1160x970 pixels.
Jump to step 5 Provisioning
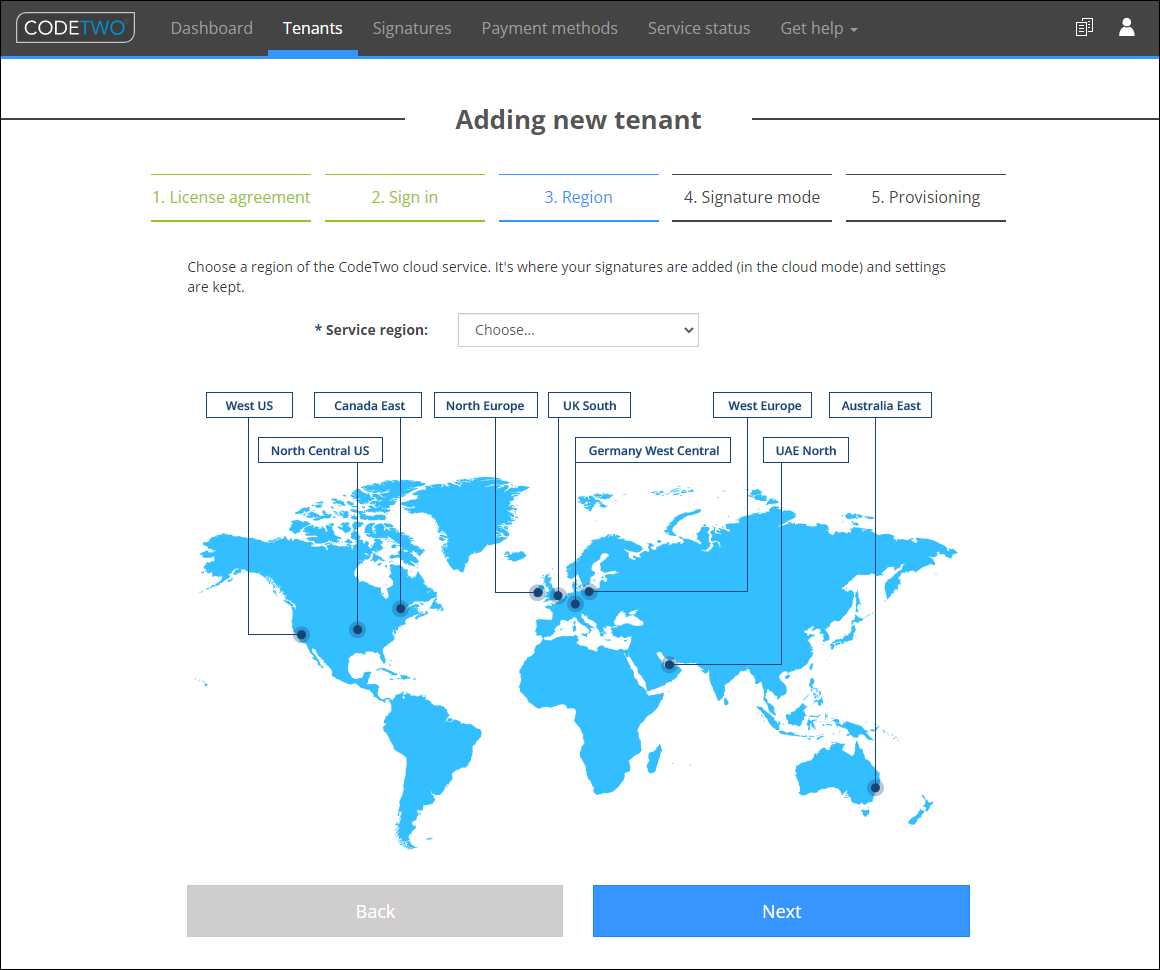[925, 198]
